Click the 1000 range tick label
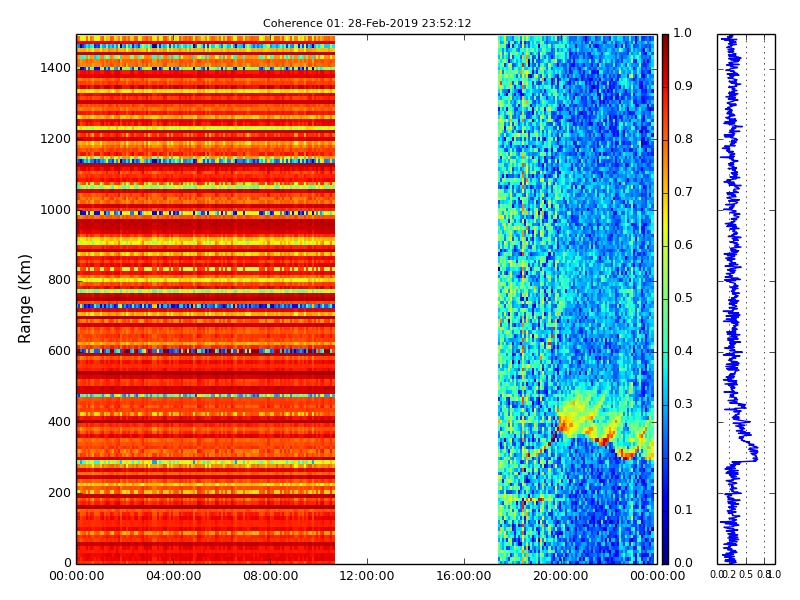 click(56, 210)
